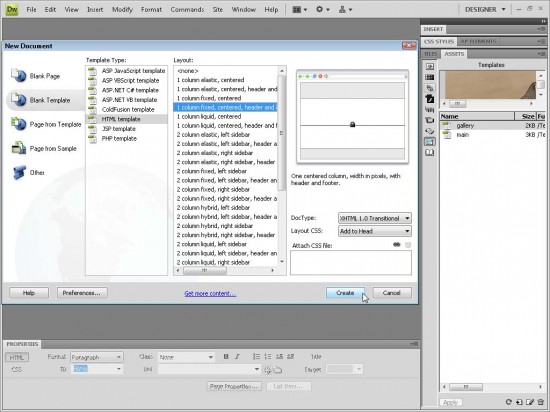Switch to the CSS Styles tab
550x412 pixels.
pyautogui.click(x=439, y=41)
